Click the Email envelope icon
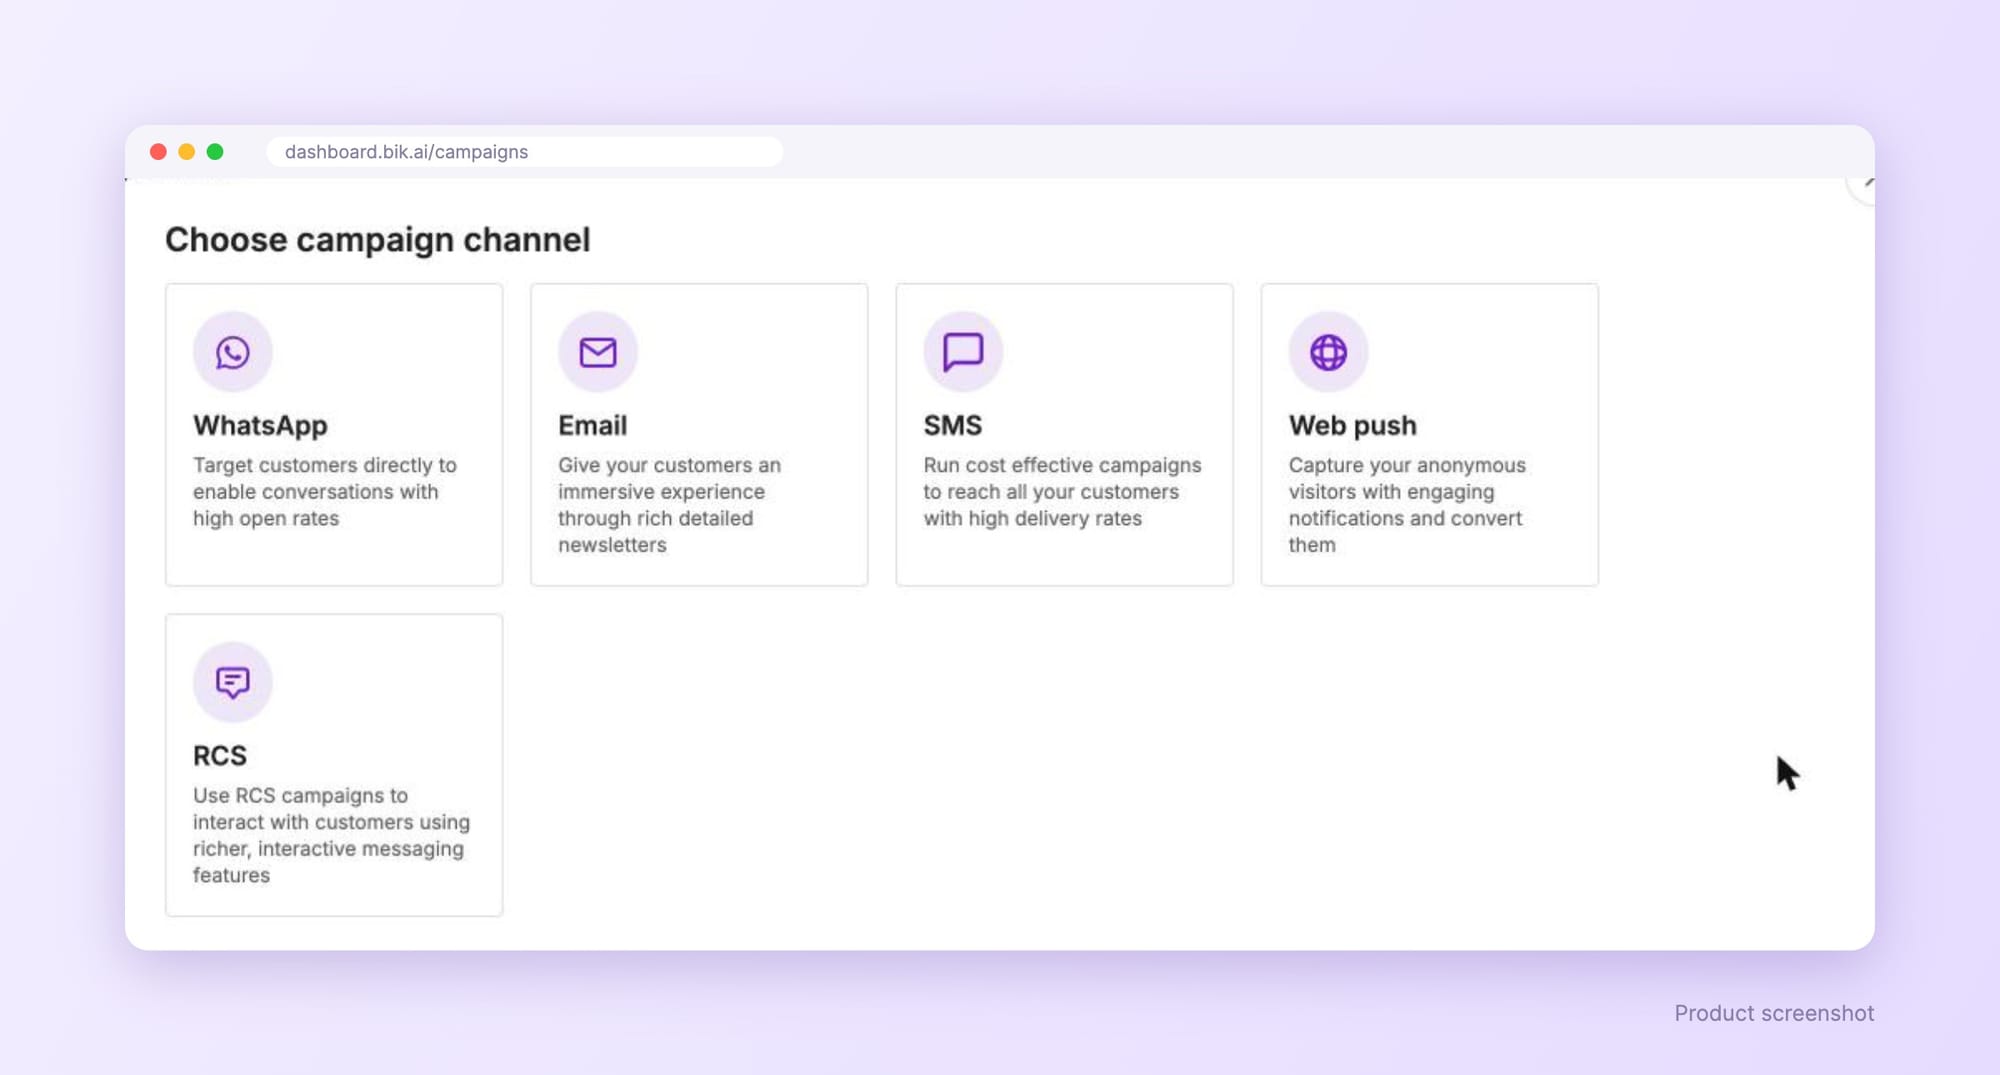This screenshot has width=2000, height=1075. (x=598, y=352)
